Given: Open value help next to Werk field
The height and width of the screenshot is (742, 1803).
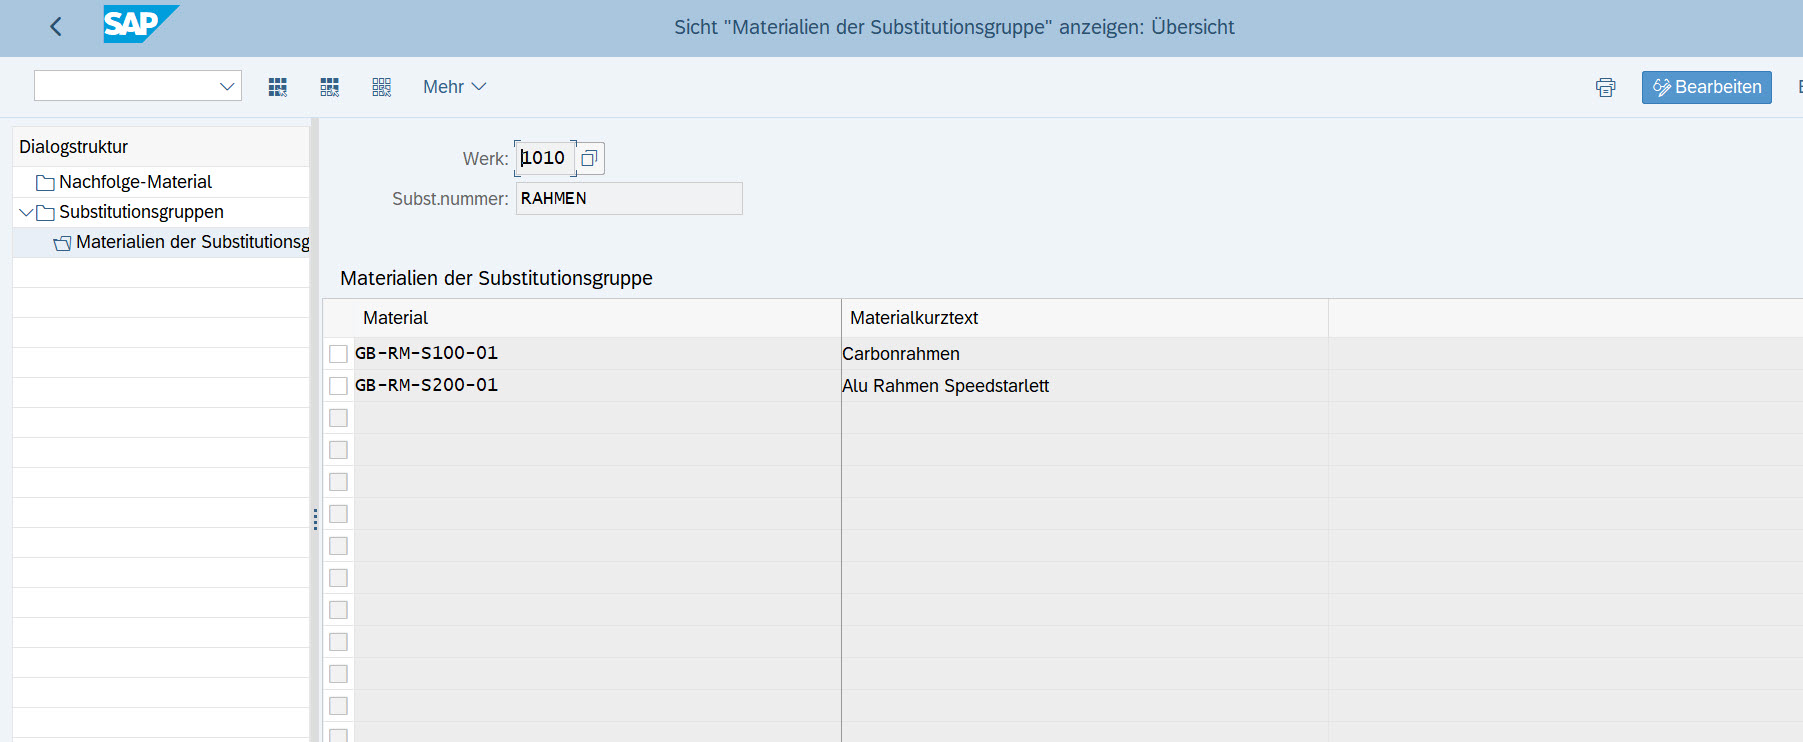Looking at the screenshot, I should 590,158.
